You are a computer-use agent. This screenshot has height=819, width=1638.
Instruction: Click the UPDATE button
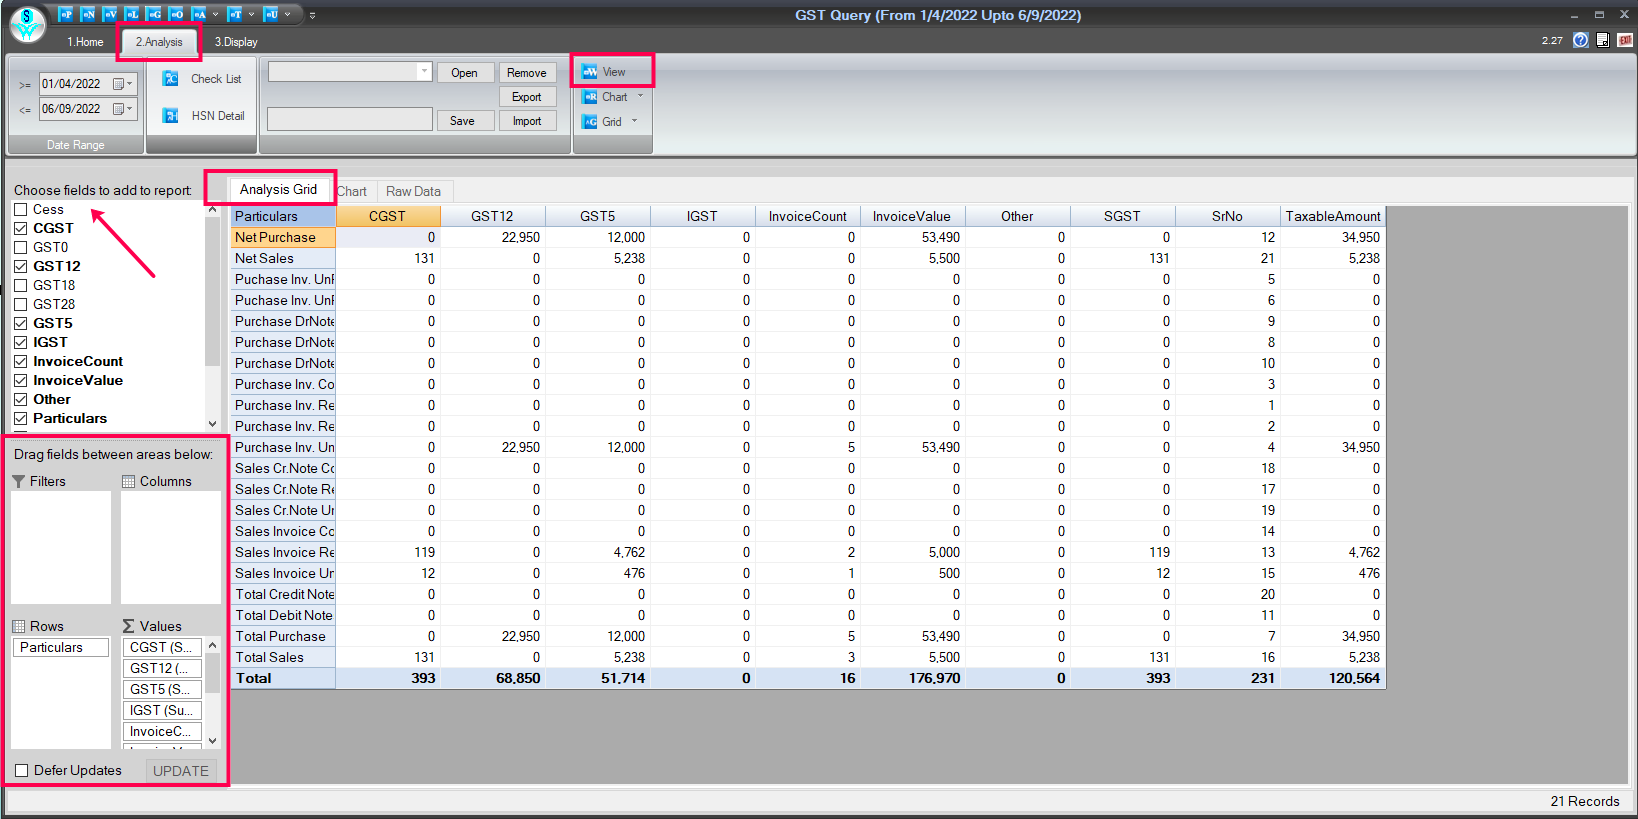point(181,771)
